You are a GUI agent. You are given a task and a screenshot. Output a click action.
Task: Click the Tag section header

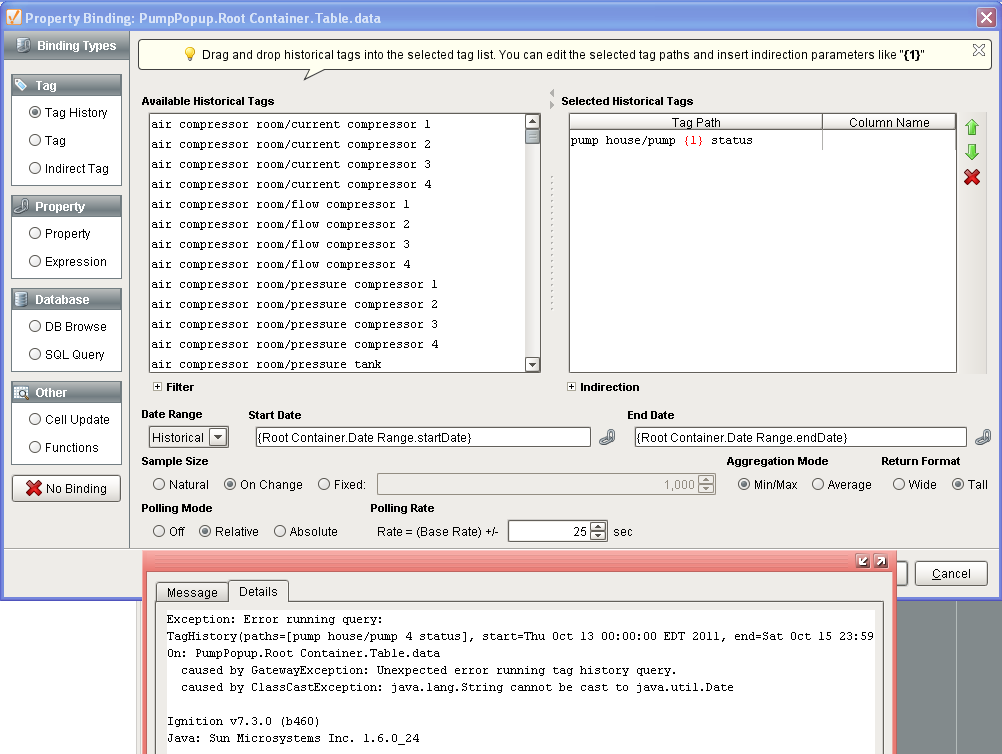(66, 85)
